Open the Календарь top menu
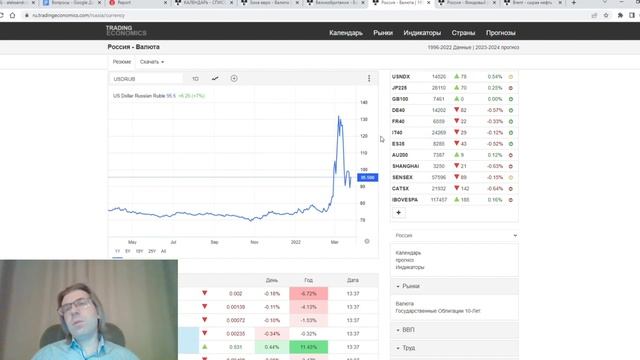Screen dimensions: 640x360 (x=346, y=33)
